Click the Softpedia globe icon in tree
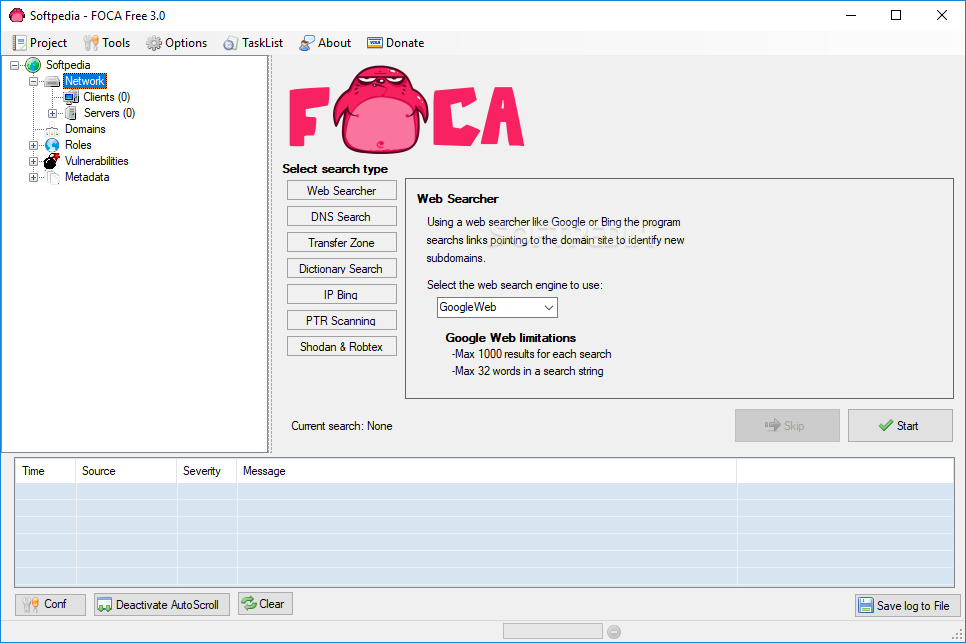 click(x=33, y=65)
